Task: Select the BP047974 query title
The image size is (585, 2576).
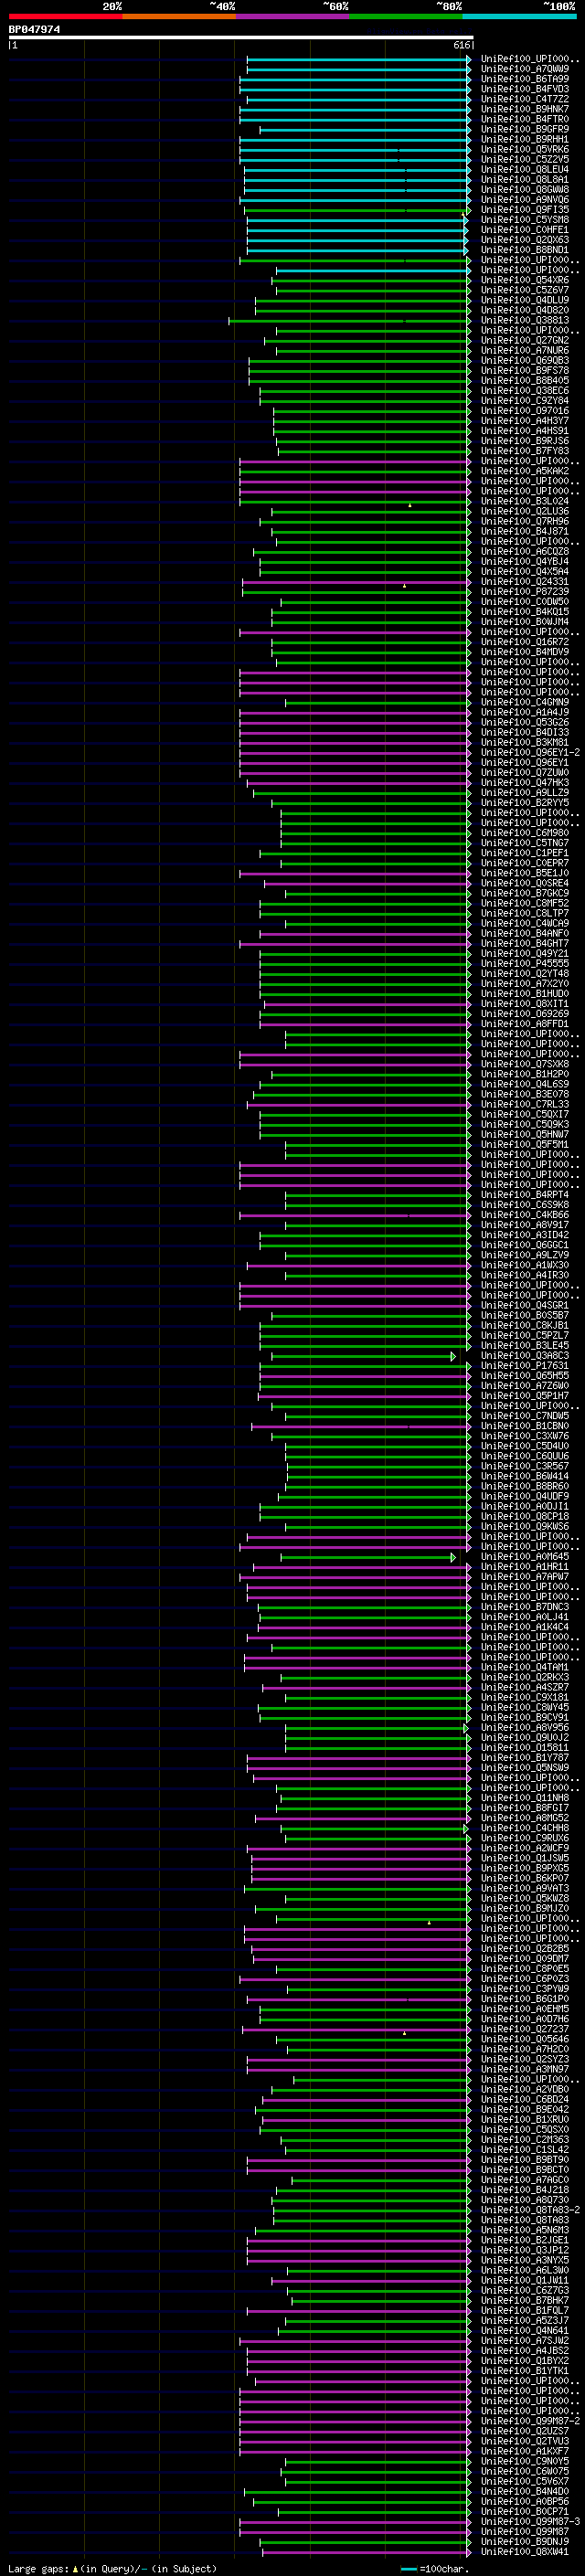Action: coord(34,30)
